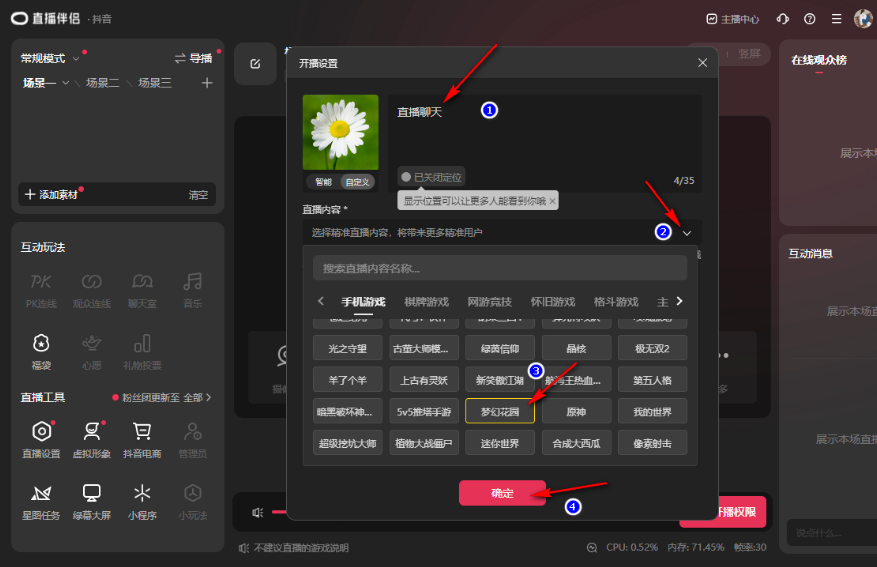This screenshot has height=567, width=877.
Task: Choose 梦幻花园 game option
Action: [500, 412]
